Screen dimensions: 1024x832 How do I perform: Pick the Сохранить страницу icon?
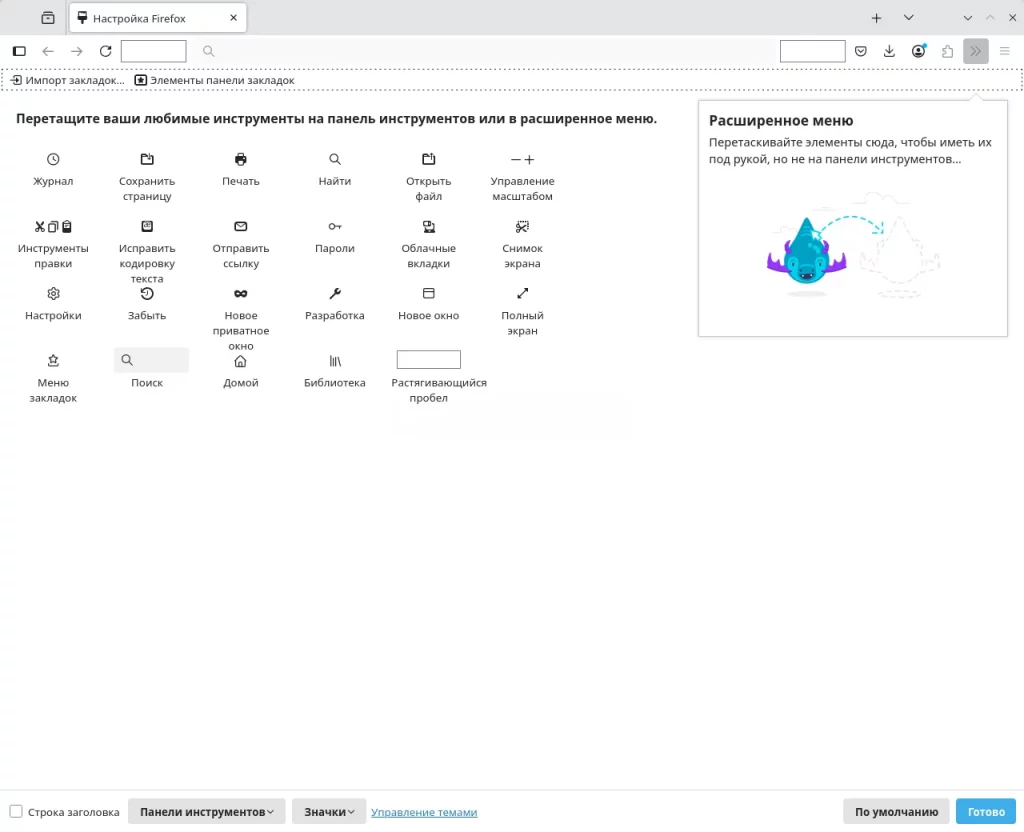pyautogui.click(x=147, y=159)
